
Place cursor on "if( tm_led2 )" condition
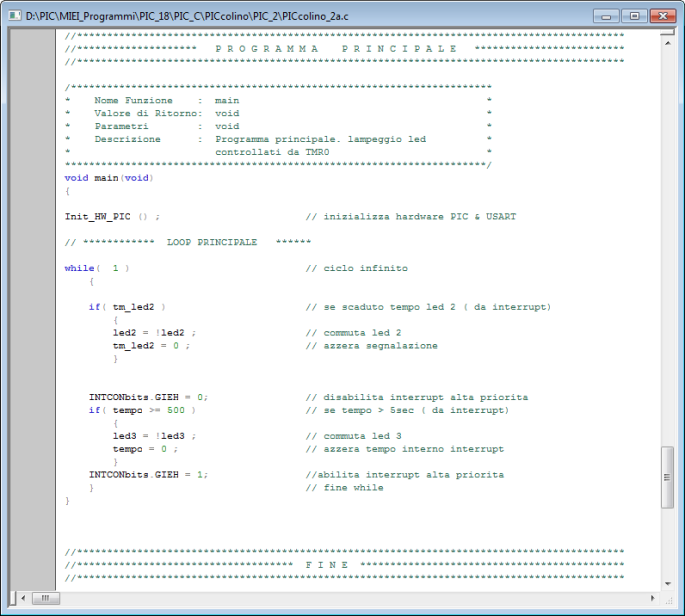click(x=126, y=307)
